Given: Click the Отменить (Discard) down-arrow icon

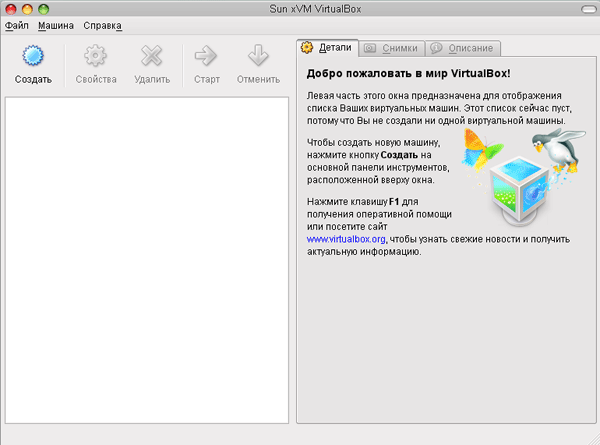Looking at the screenshot, I should [x=258, y=56].
